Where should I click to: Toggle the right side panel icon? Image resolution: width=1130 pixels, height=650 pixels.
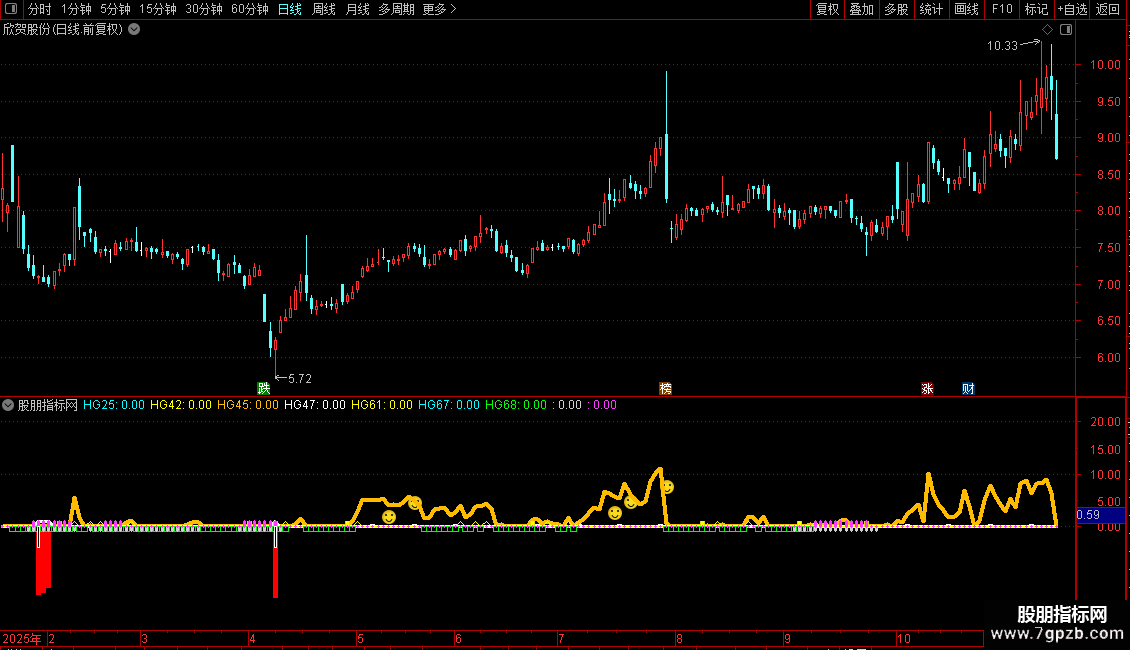coord(1066,30)
